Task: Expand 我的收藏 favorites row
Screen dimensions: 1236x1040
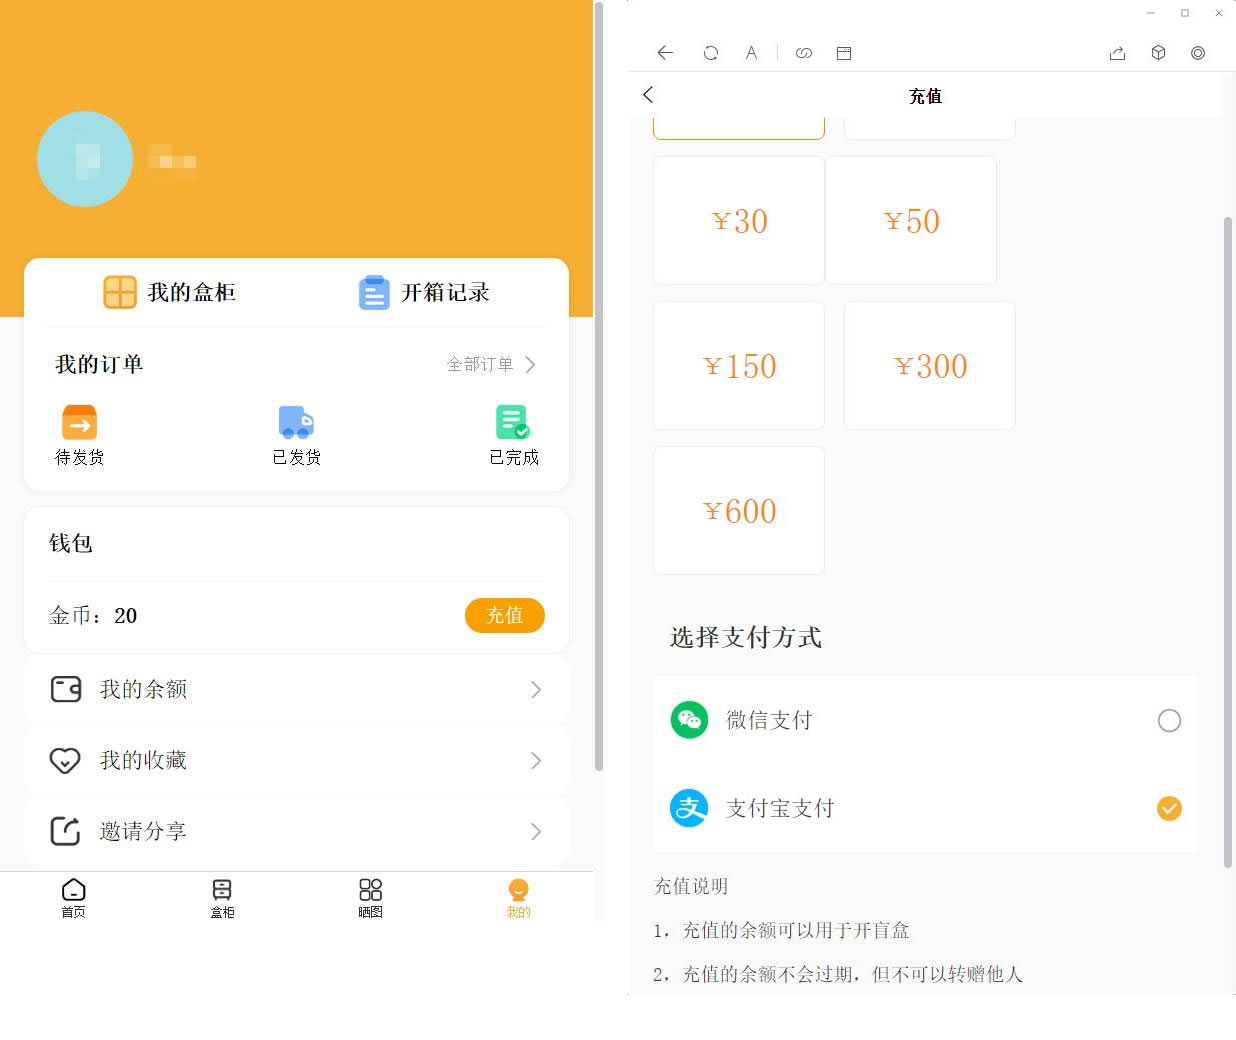Action: pyautogui.click(x=536, y=760)
